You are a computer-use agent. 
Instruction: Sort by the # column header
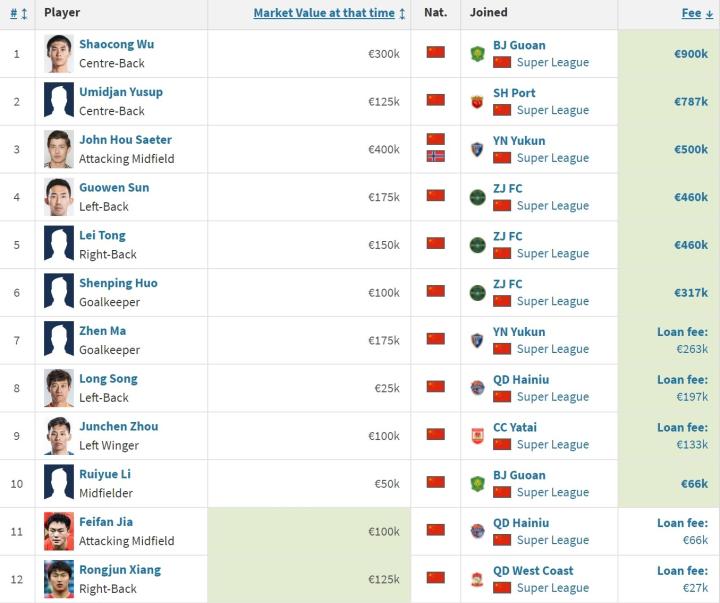coord(18,13)
